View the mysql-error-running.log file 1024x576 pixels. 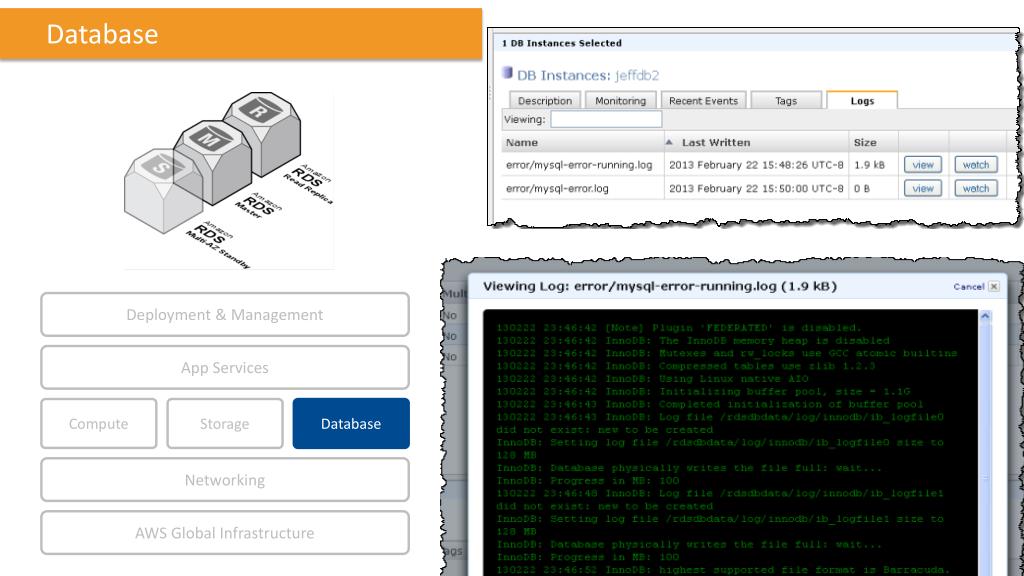tap(923, 165)
